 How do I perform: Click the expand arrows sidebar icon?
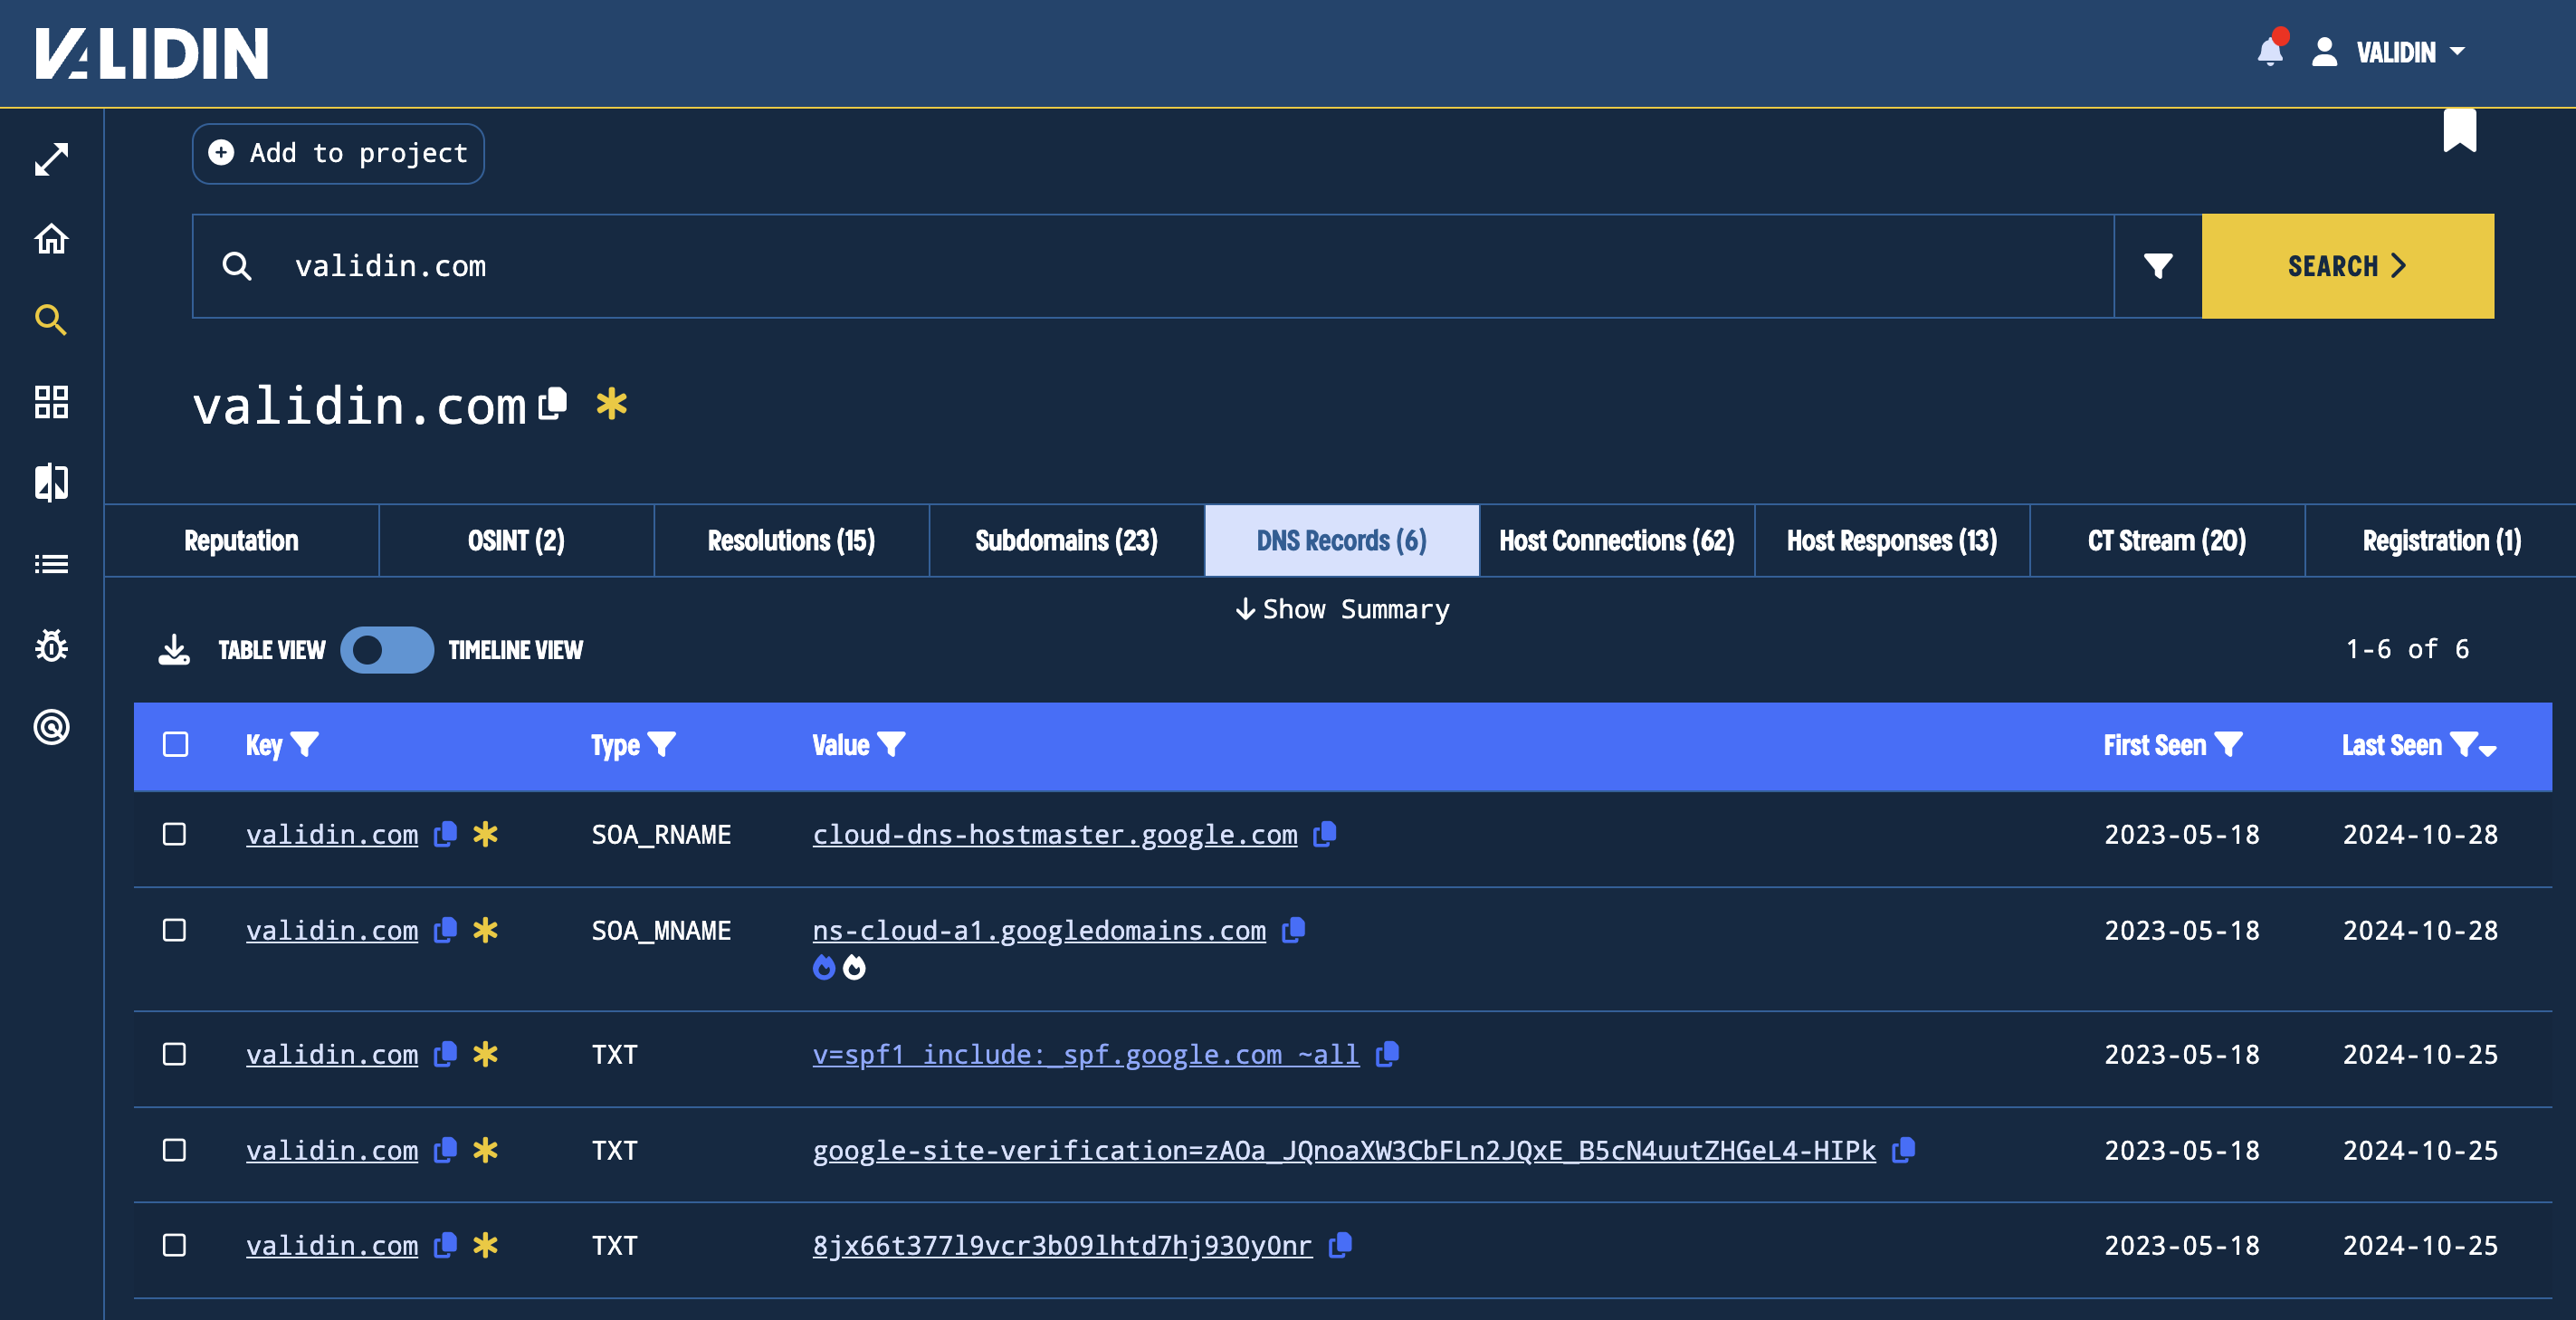tap(51, 159)
